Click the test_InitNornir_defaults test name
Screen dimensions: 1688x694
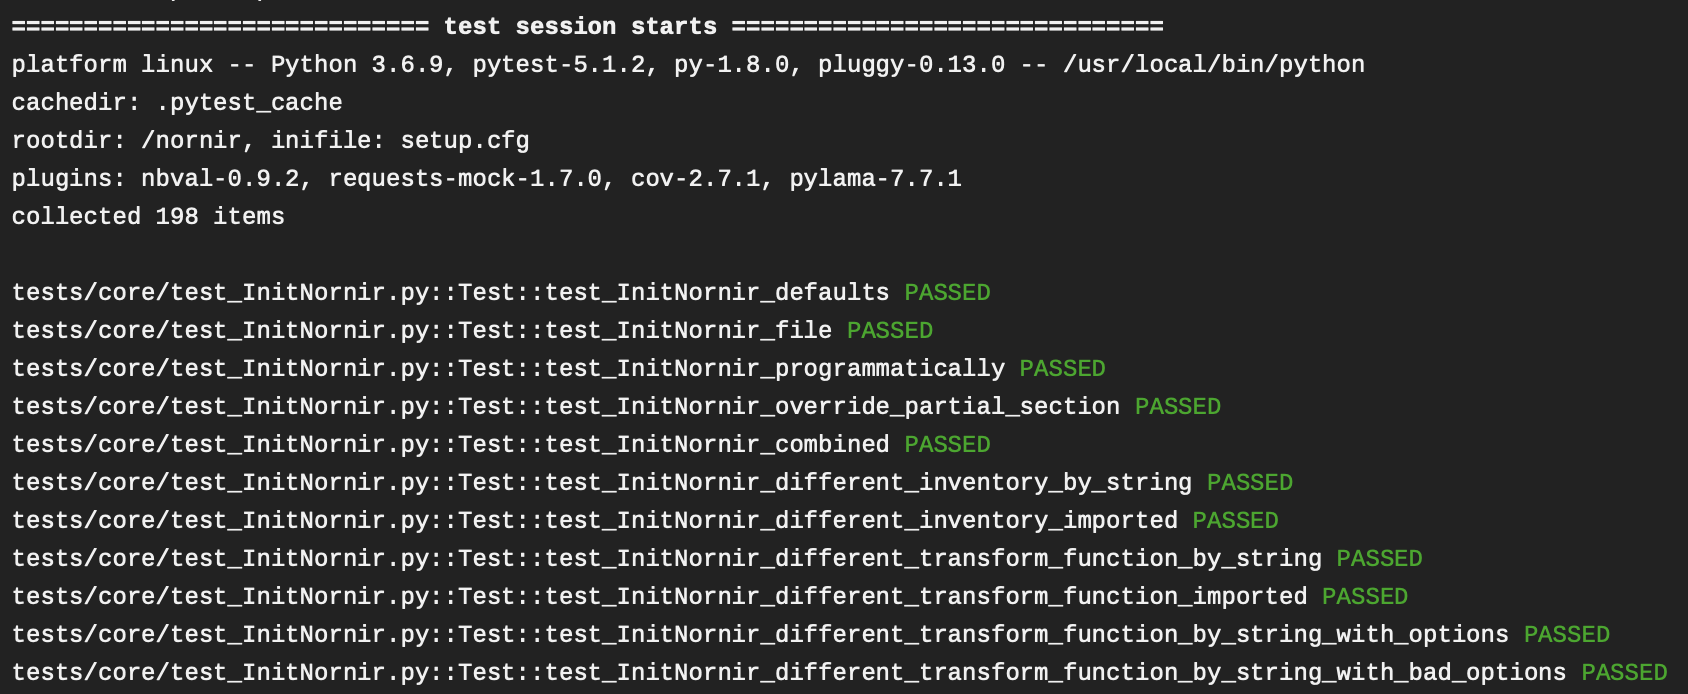(x=717, y=292)
